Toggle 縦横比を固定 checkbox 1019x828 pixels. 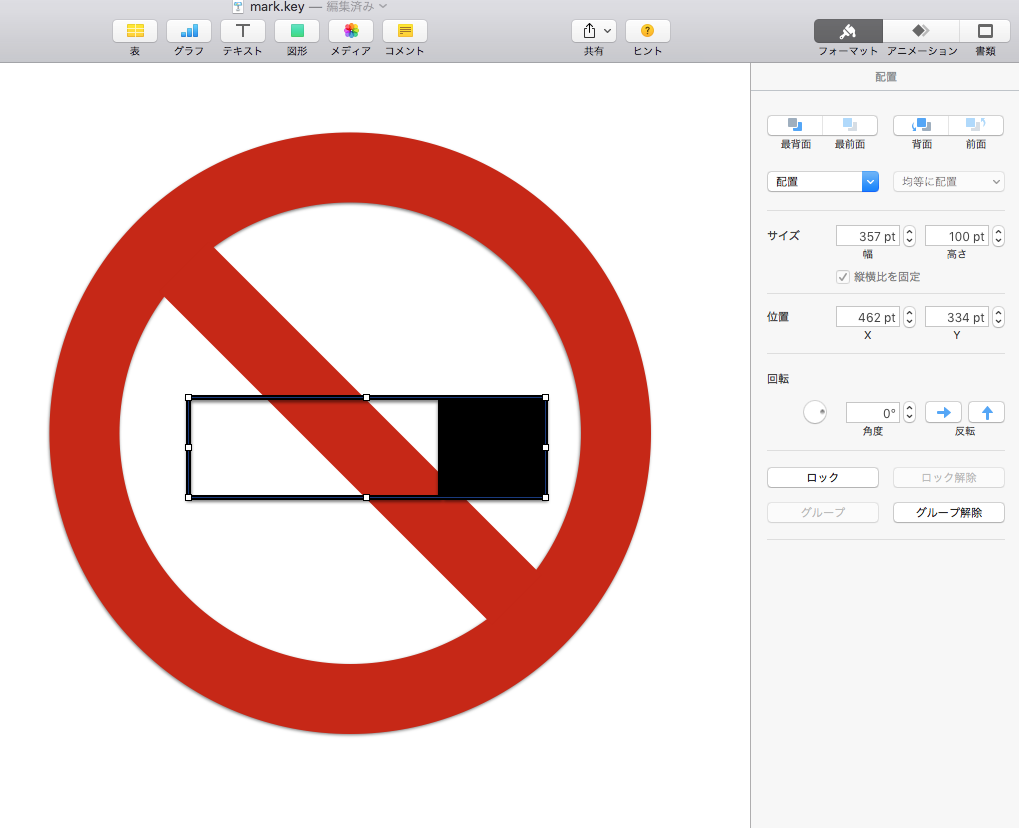tap(843, 277)
